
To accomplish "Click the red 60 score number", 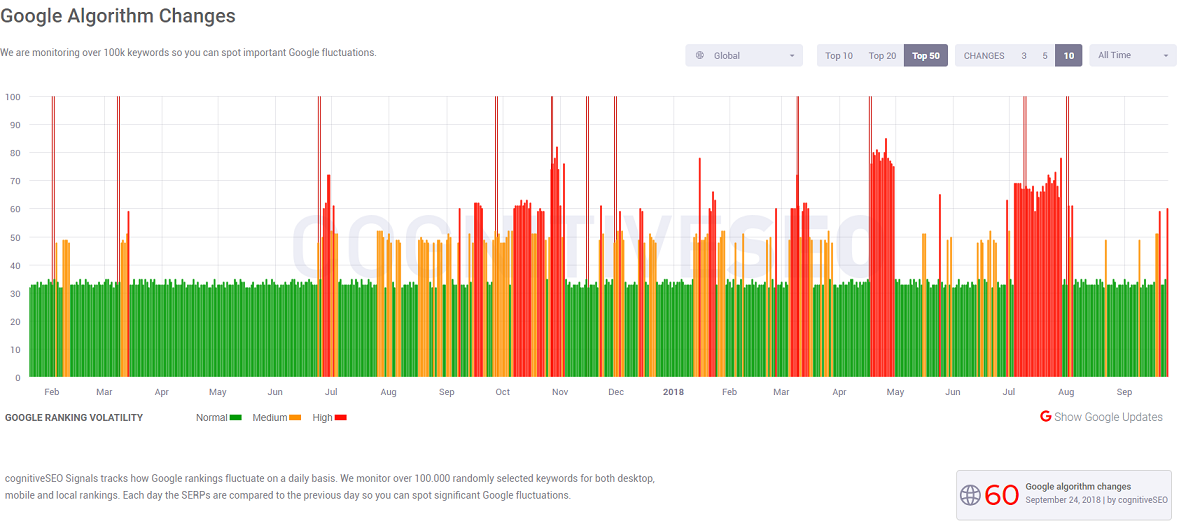I will point(1002,495).
